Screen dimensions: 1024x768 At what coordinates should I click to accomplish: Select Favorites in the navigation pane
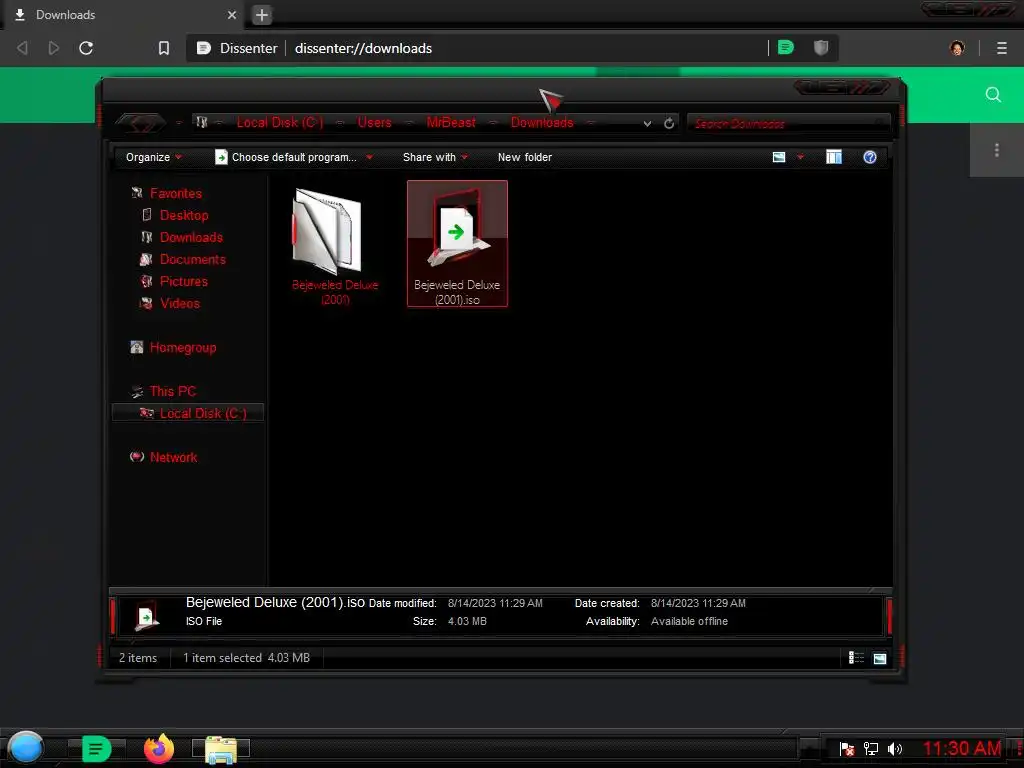(x=176, y=193)
